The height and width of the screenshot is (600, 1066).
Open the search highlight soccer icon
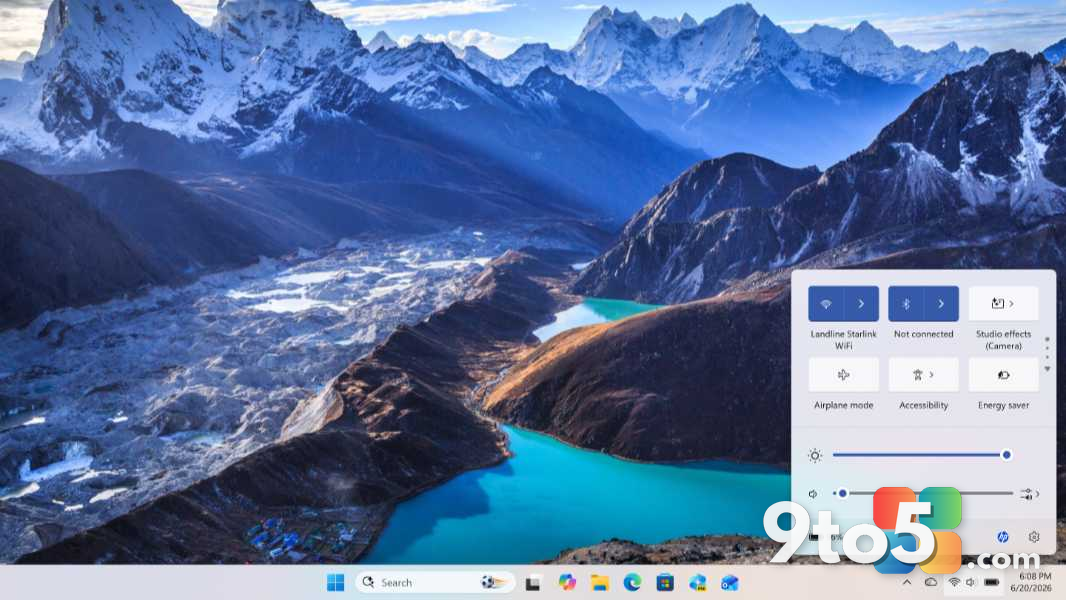(494, 582)
